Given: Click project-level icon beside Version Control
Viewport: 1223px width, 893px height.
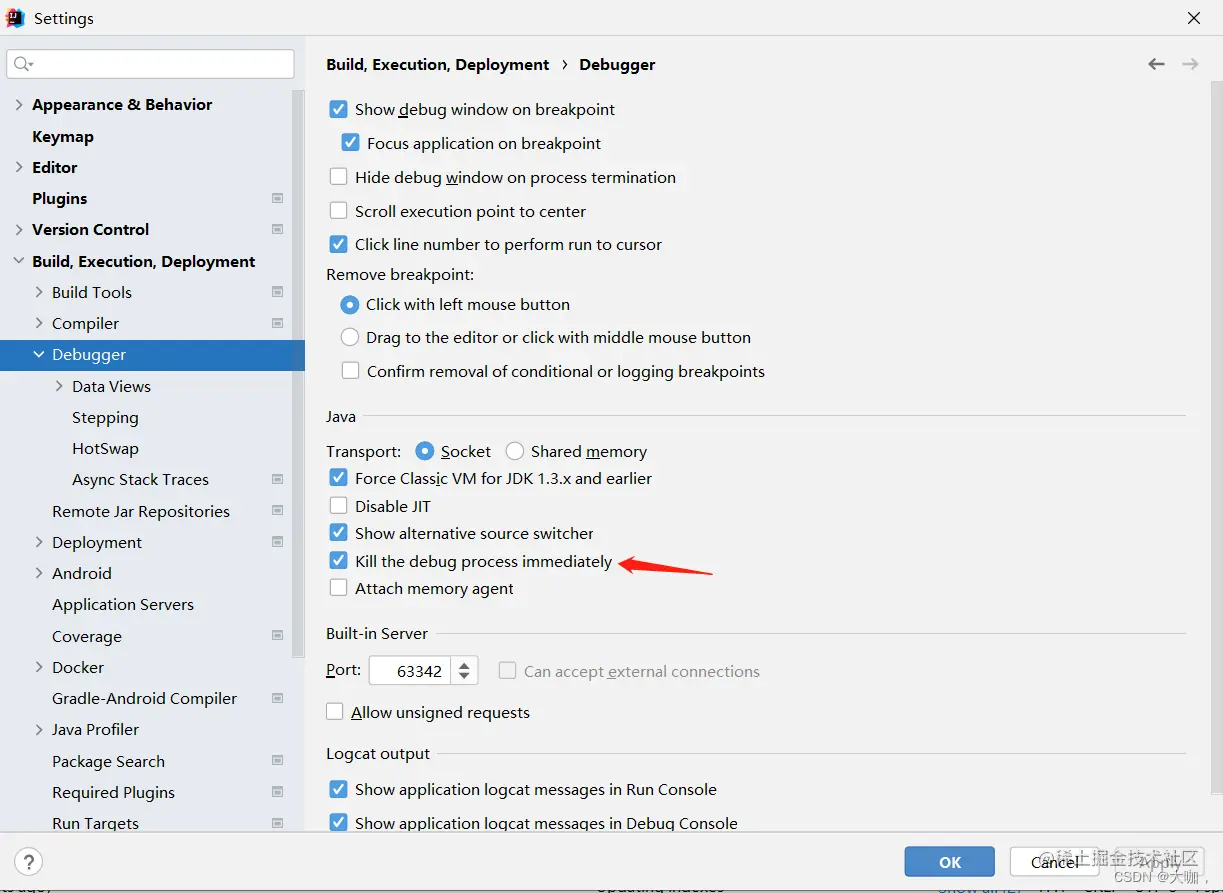Looking at the screenshot, I should tap(278, 229).
